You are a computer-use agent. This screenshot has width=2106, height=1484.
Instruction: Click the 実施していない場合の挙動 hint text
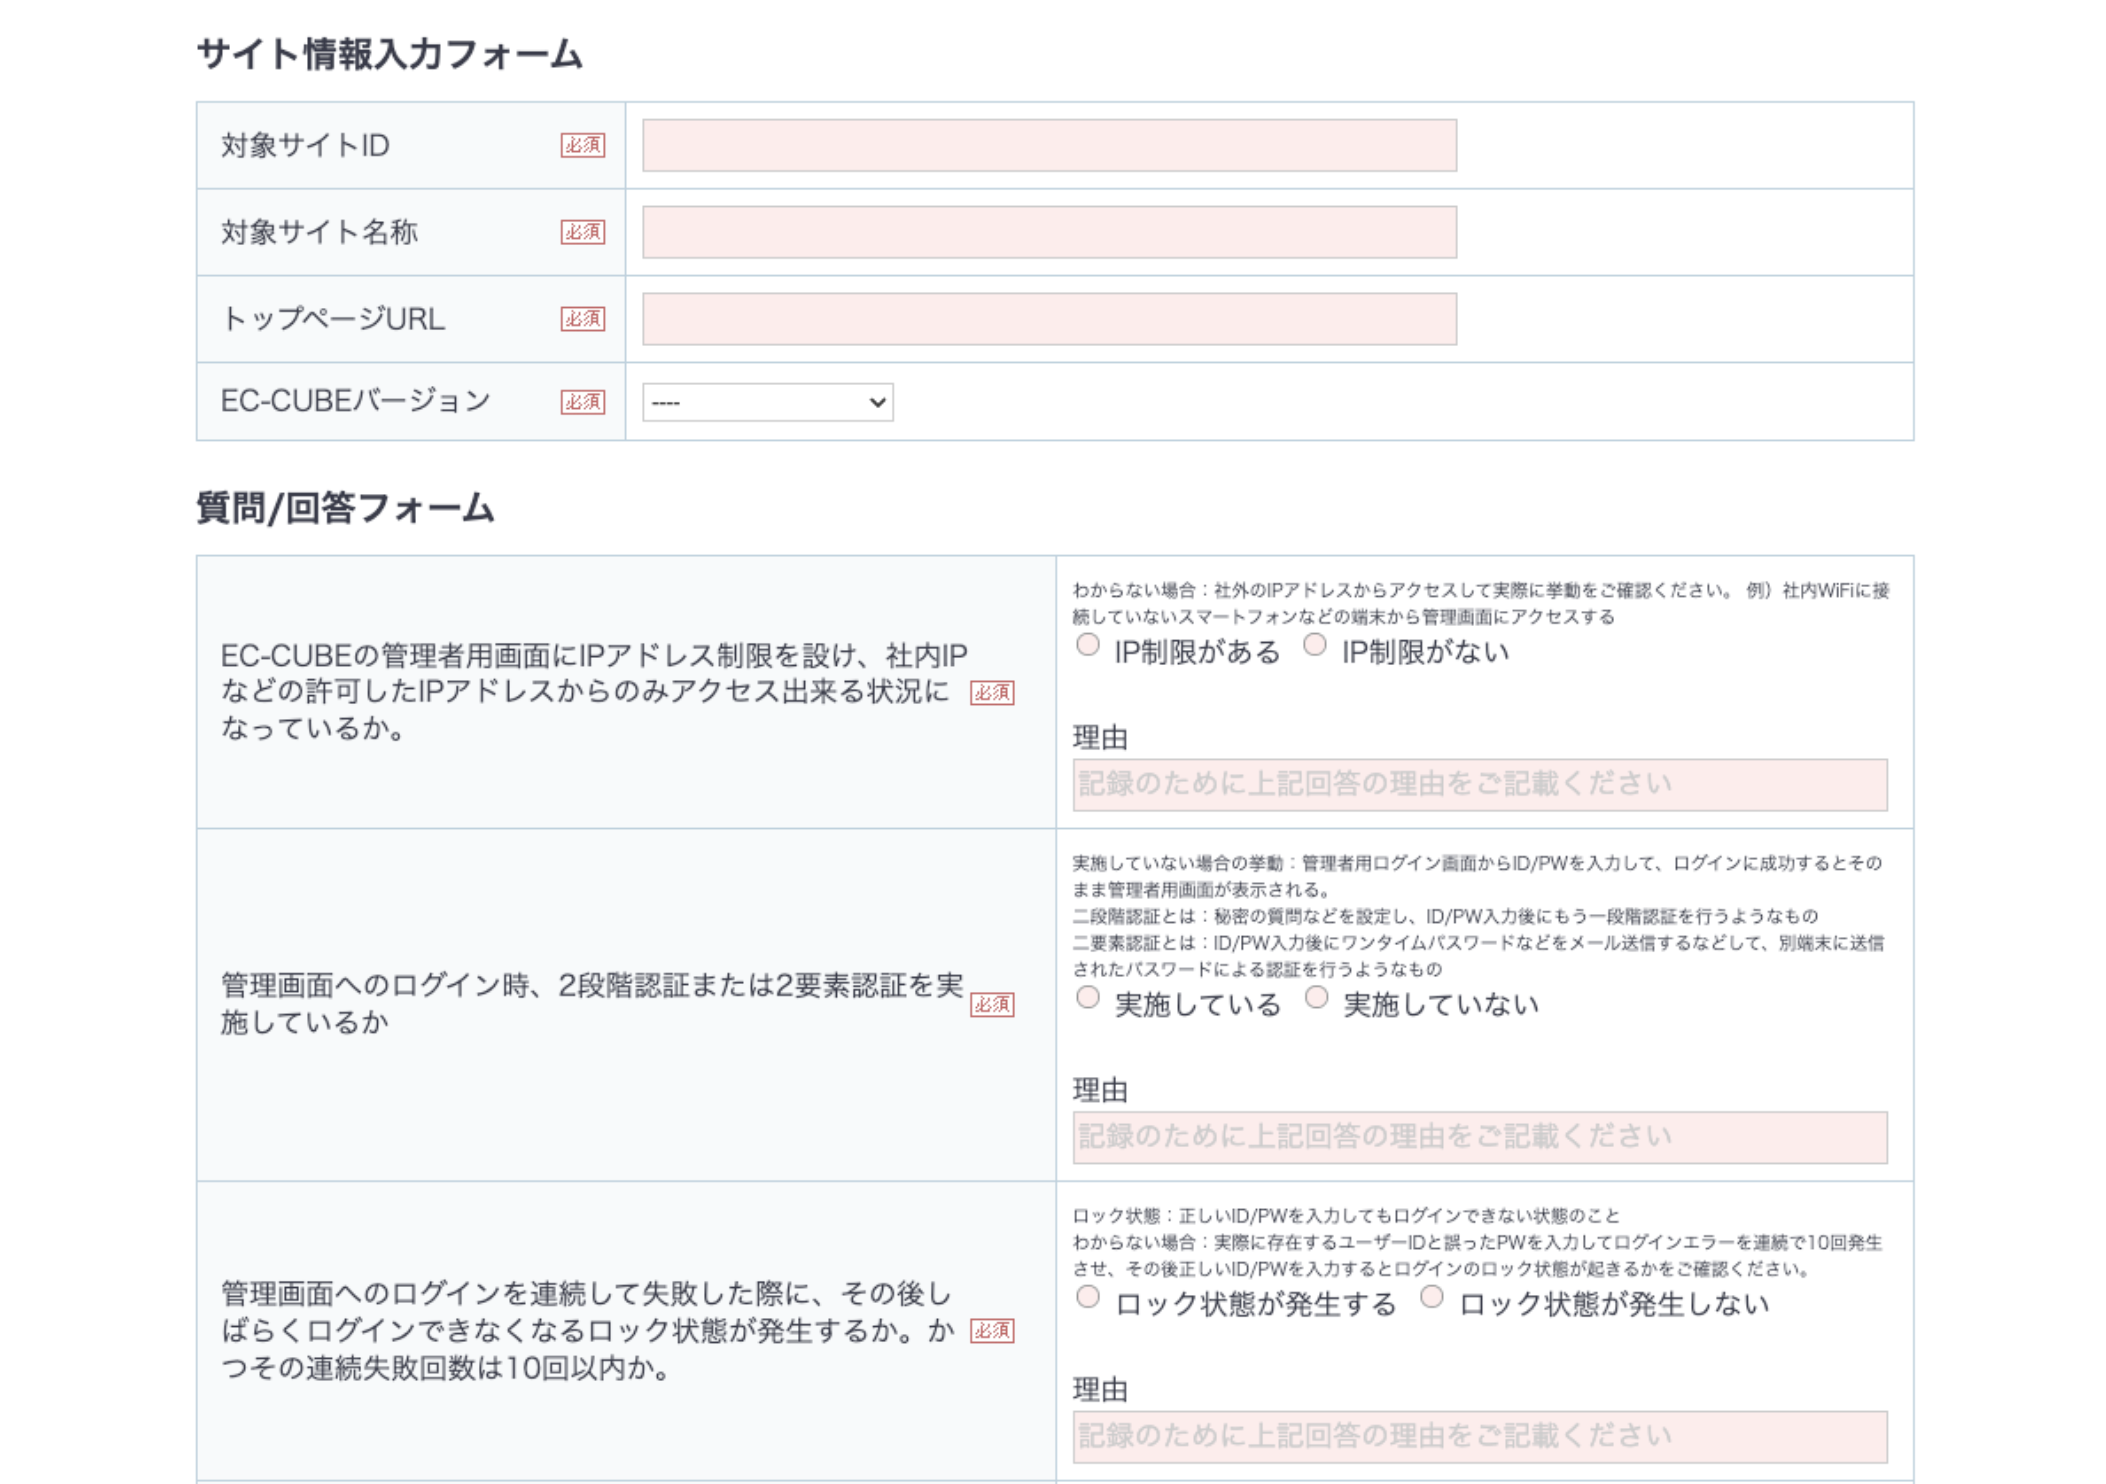tap(1477, 876)
